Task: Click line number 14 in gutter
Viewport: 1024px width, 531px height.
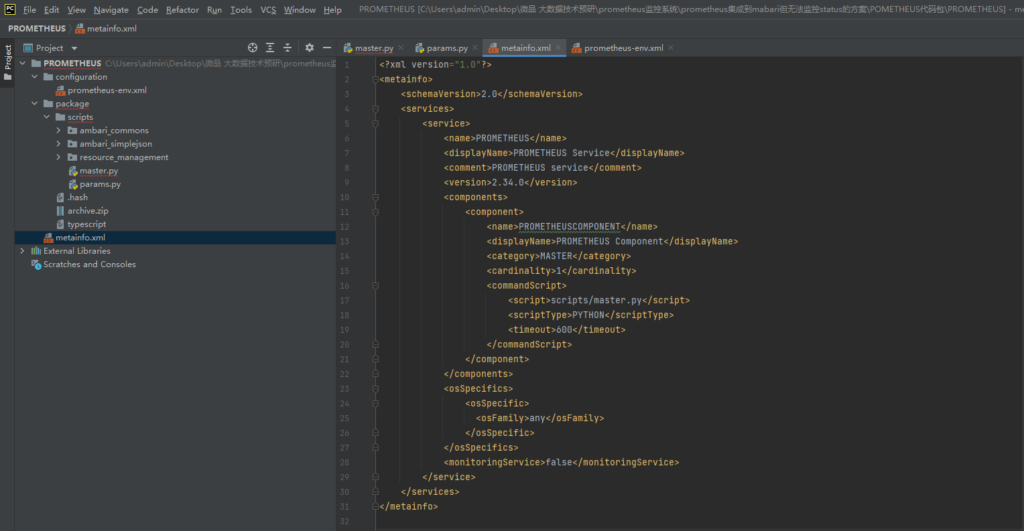Action: click(345, 256)
